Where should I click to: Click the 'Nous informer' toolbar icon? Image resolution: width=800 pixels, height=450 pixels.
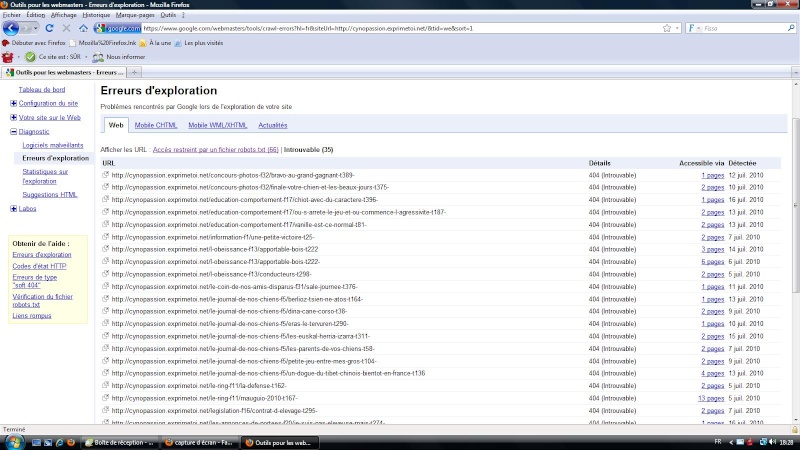(x=98, y=57)
